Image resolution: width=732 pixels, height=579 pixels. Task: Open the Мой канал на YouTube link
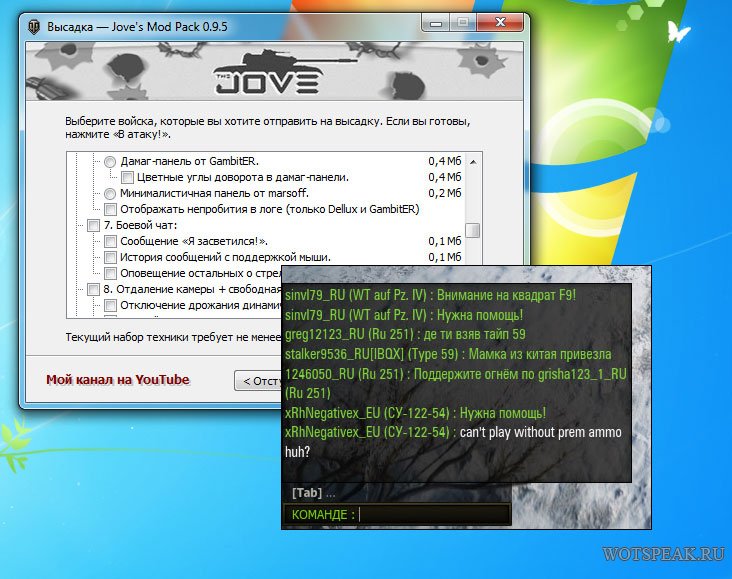(x=117, y=380)
